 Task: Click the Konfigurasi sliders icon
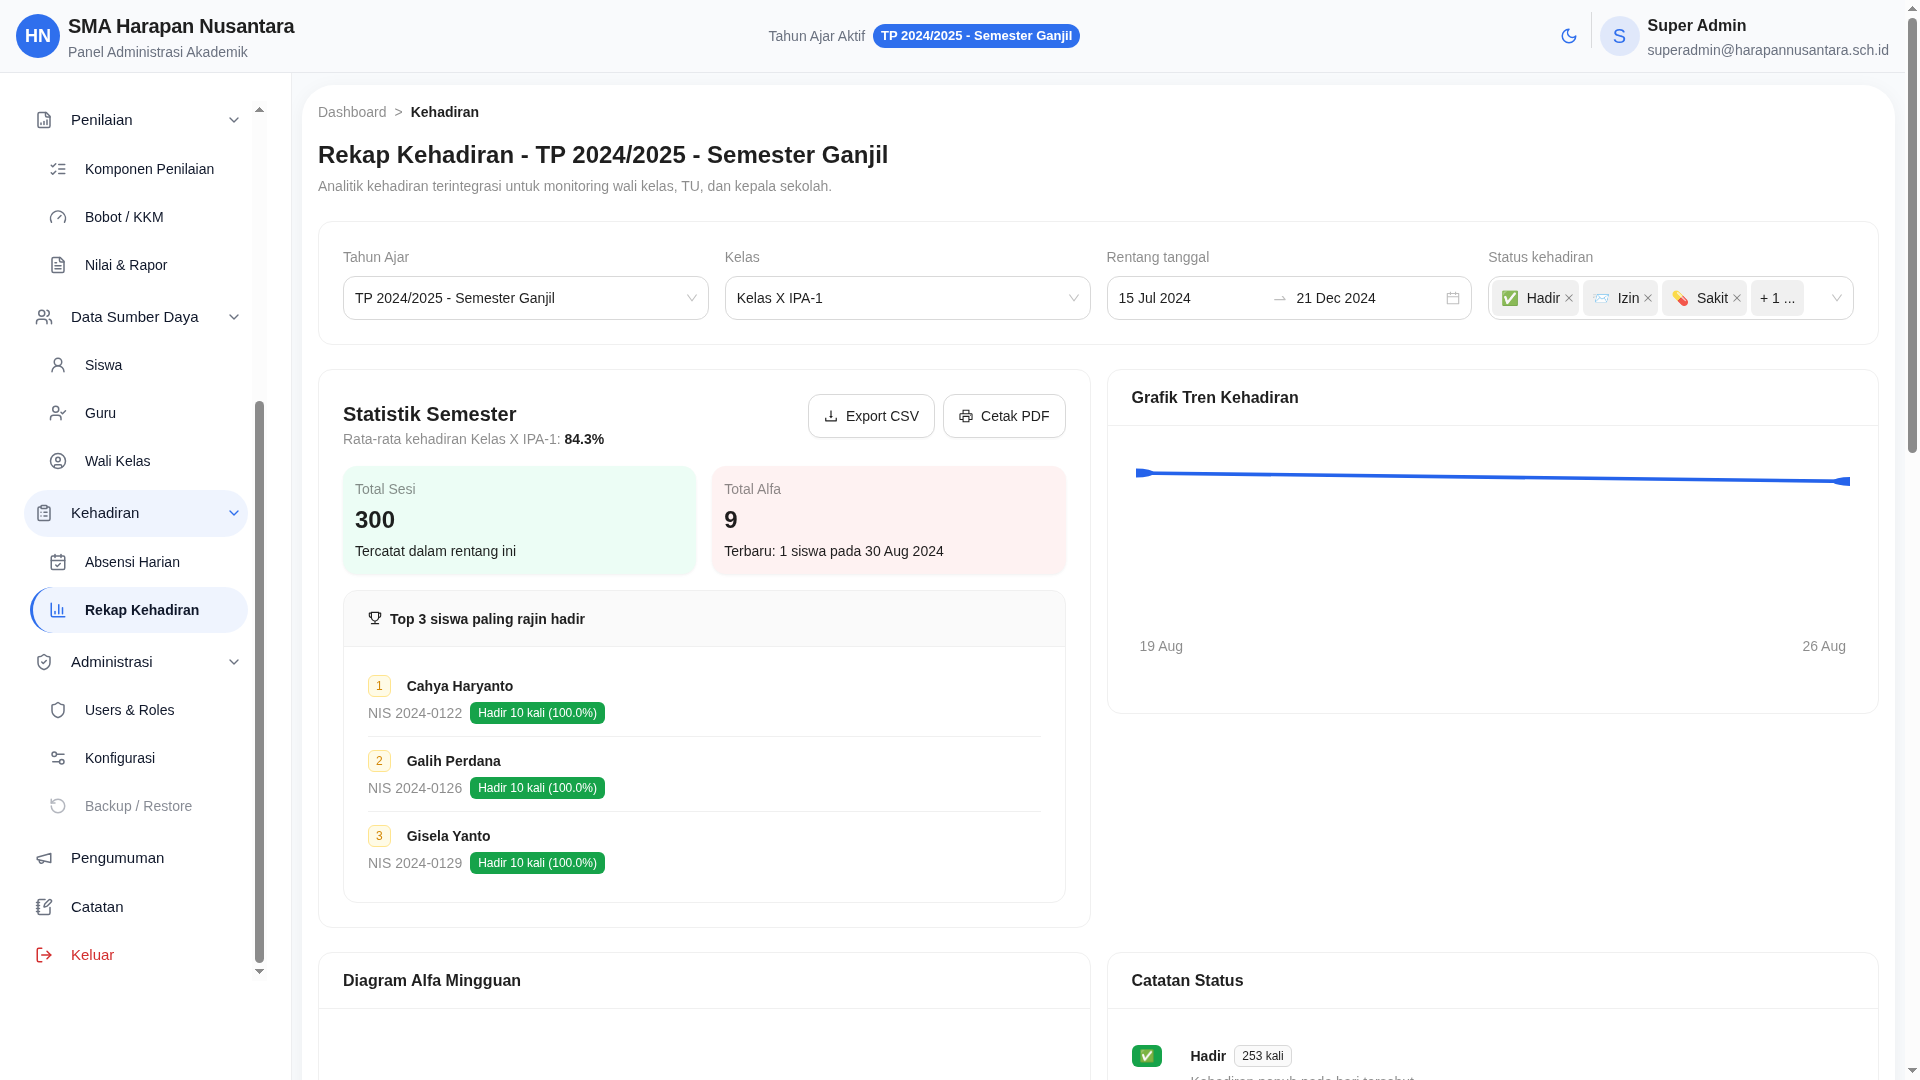58,758
